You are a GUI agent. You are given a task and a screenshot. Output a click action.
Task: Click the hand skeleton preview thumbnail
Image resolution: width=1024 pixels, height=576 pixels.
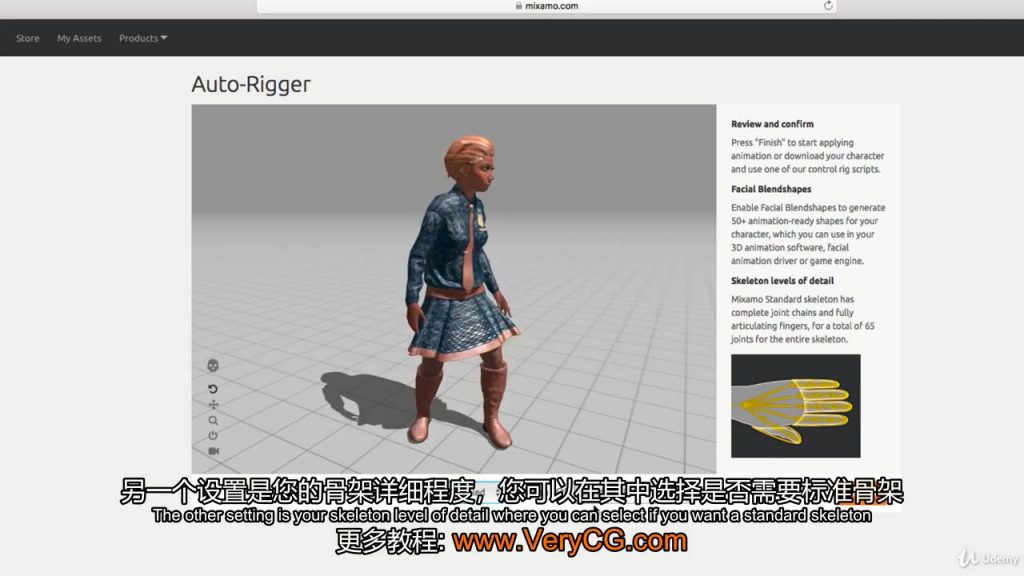pyautogui.click(x=795, y=406)
